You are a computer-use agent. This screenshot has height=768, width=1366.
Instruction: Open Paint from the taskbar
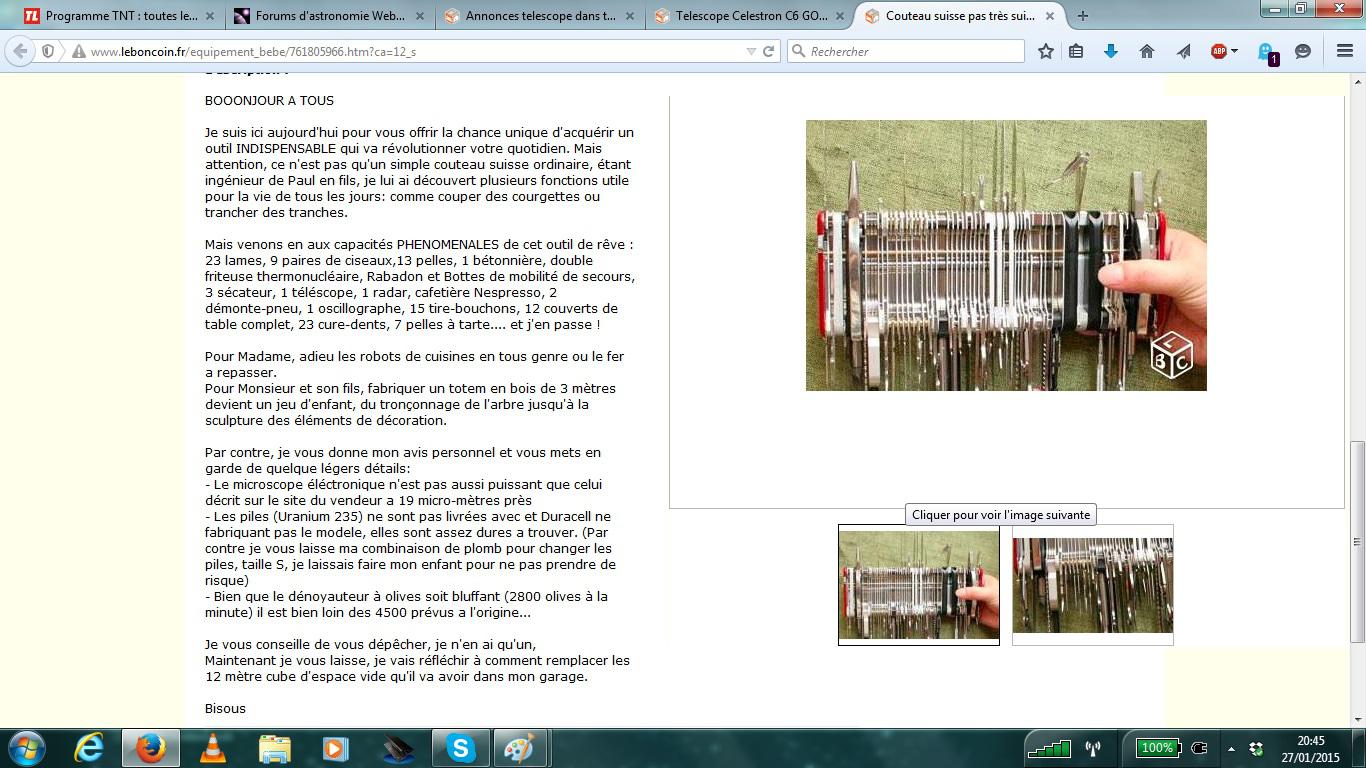click(520, 748)
